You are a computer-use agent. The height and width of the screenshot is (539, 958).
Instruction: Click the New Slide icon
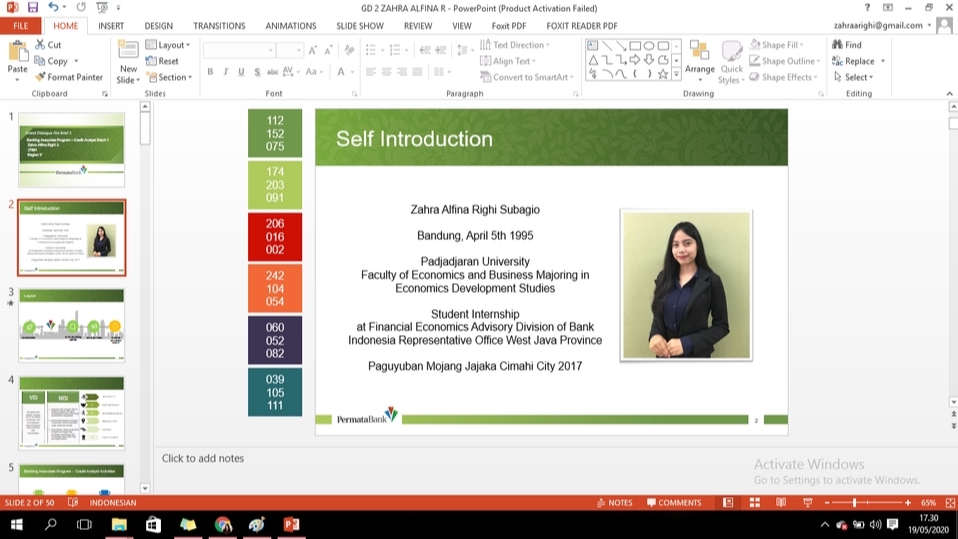coord(128,50)
